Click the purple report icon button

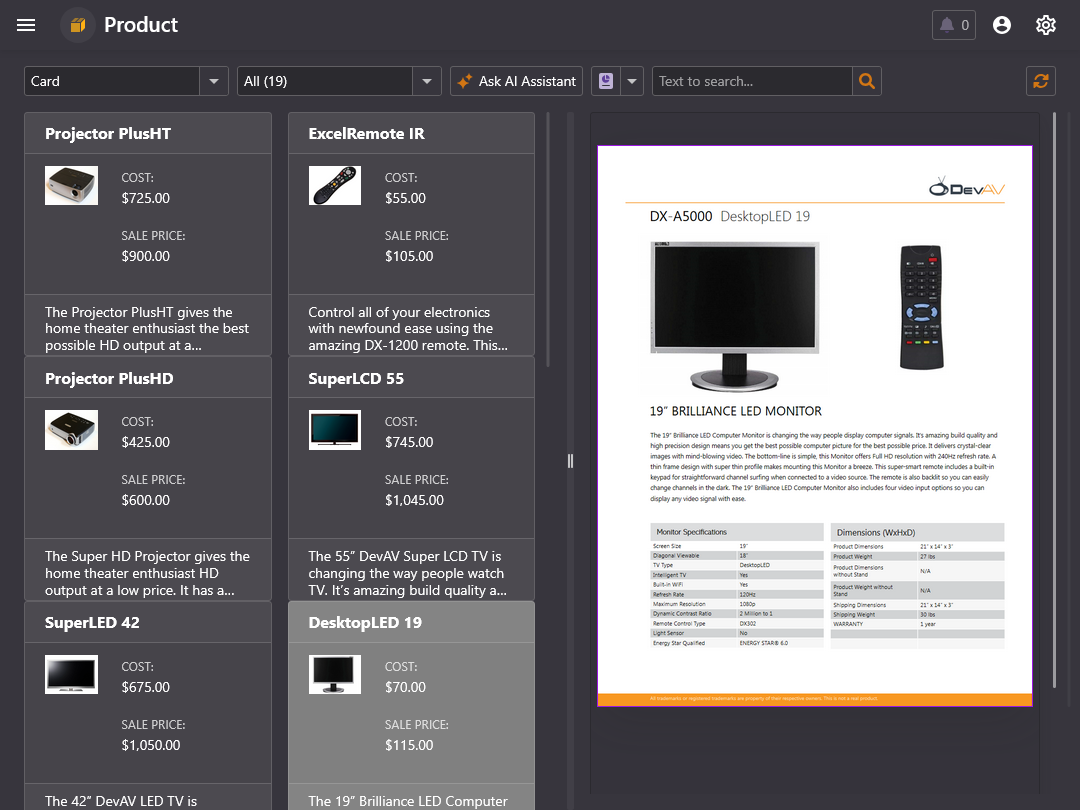(x=605, y=81)
